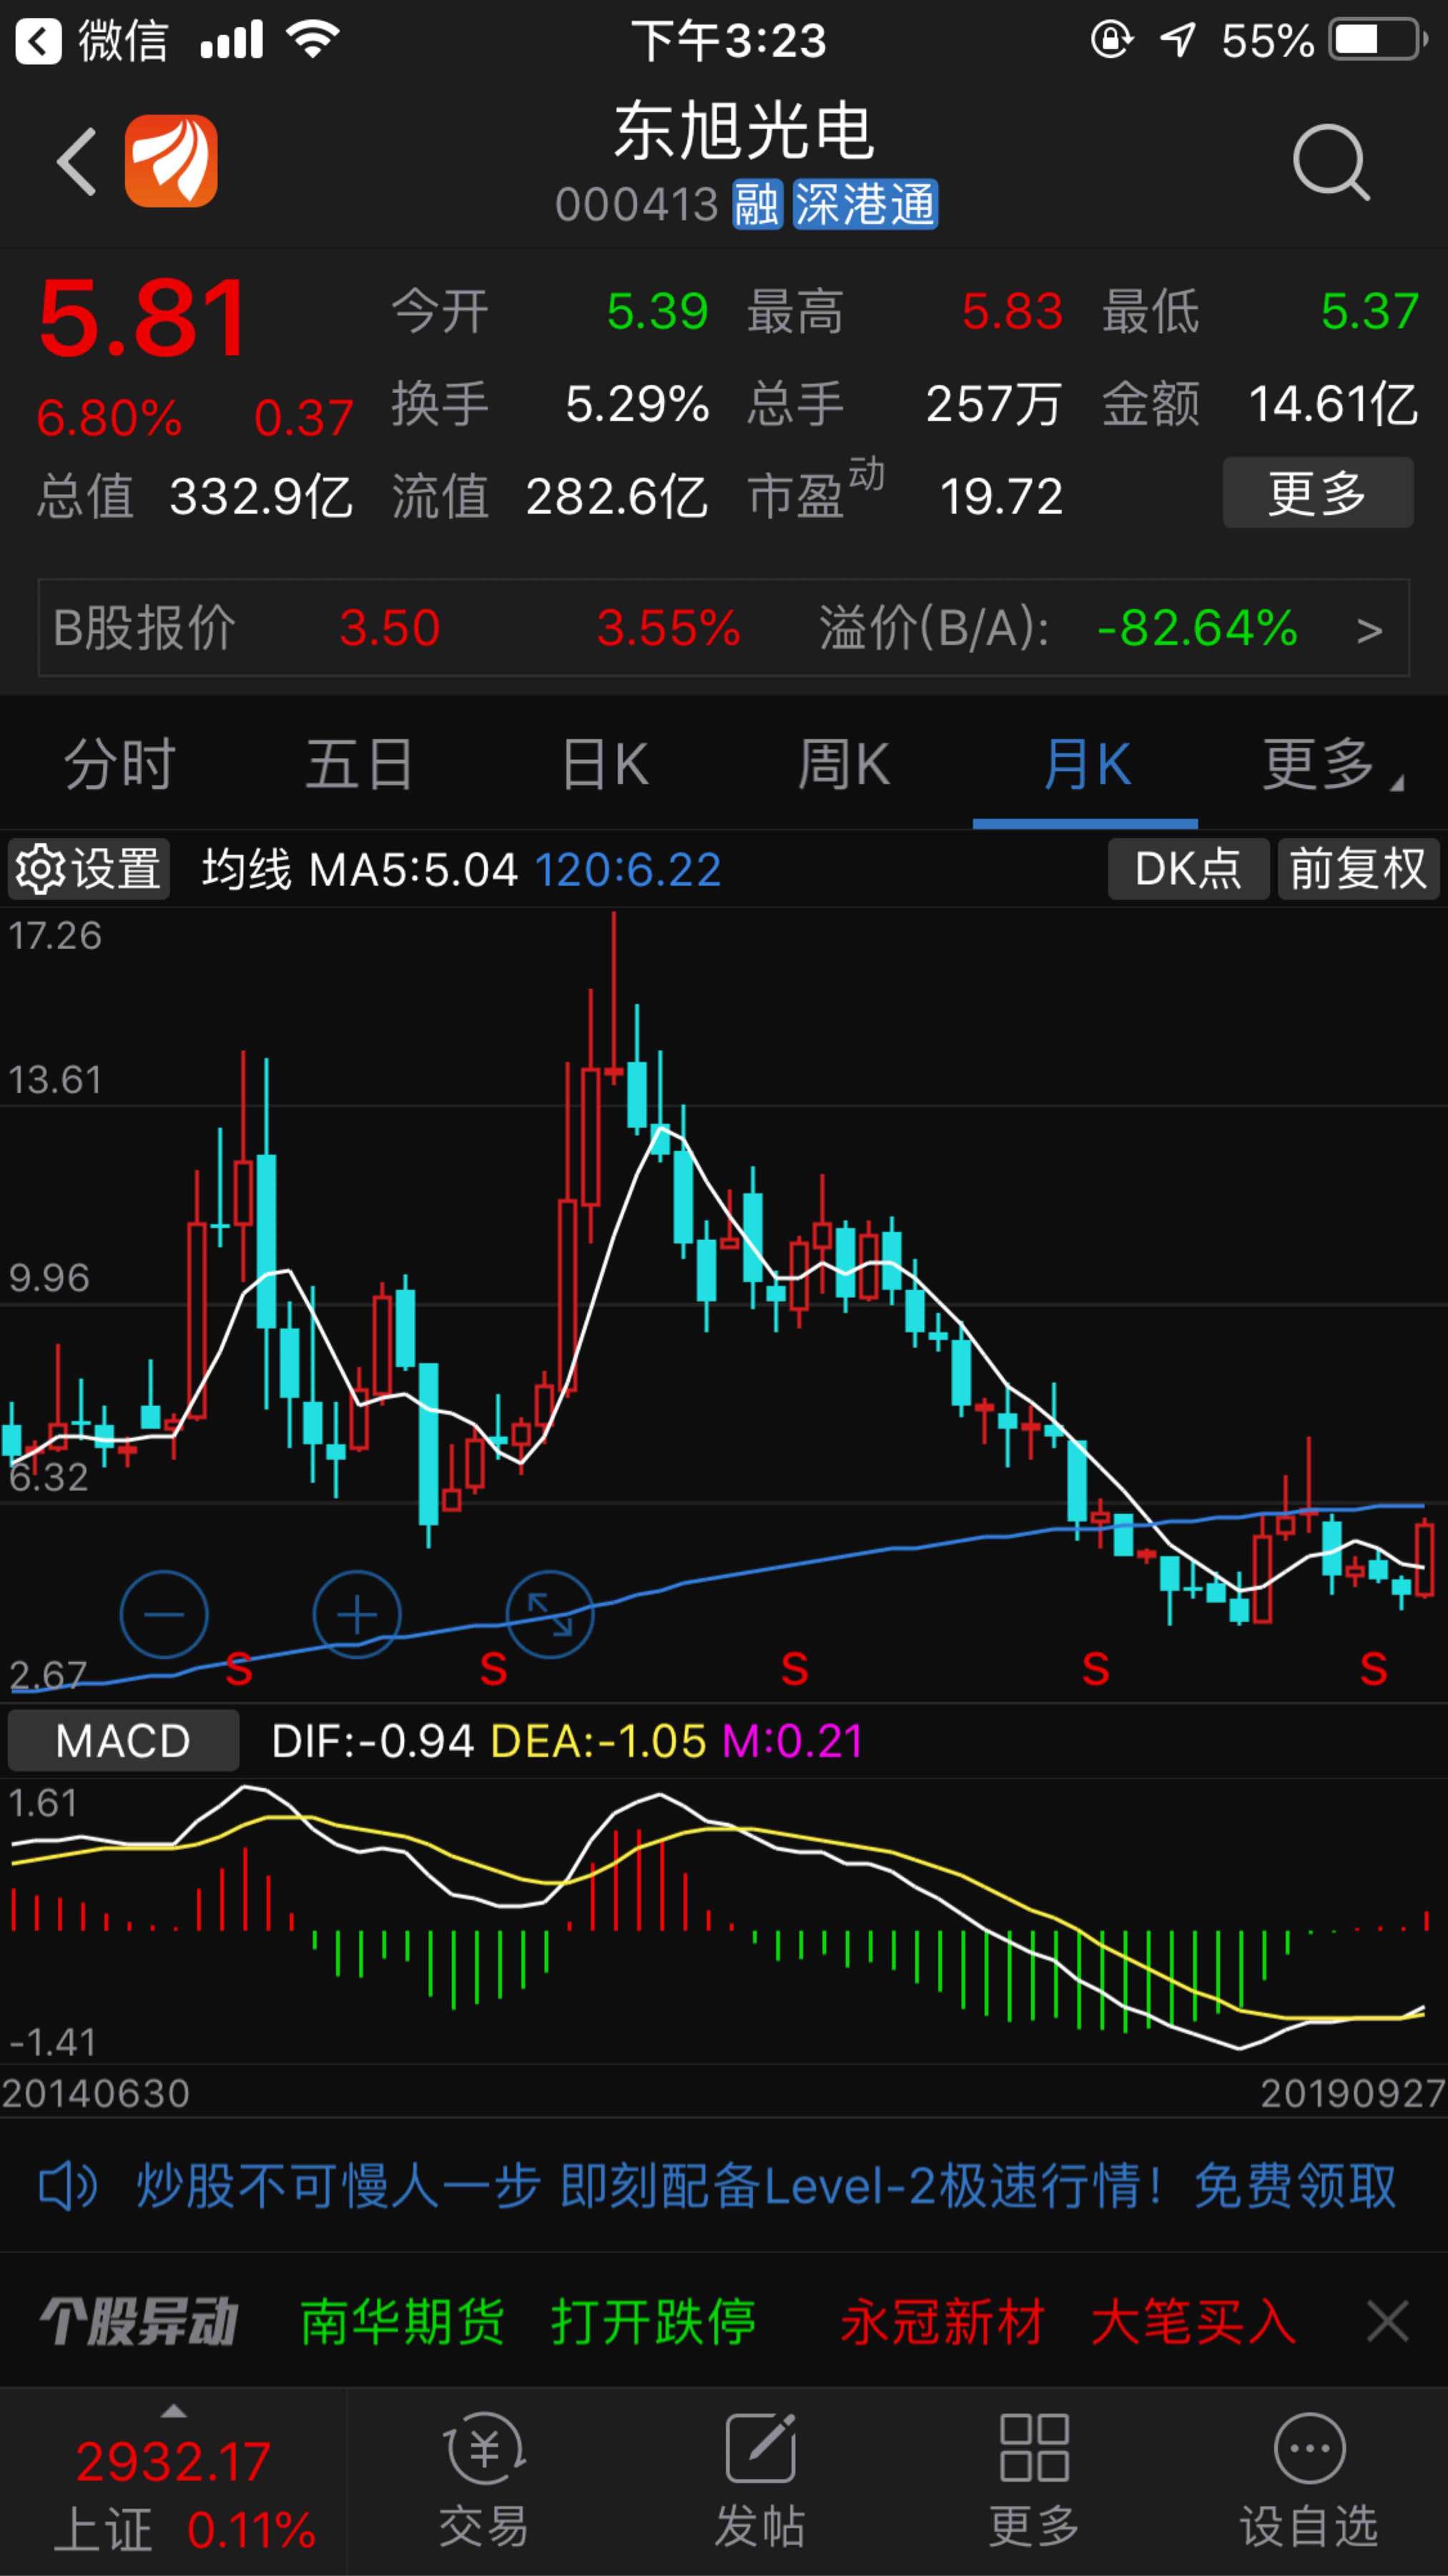Tap 更多 button for more quote data
The width and height of the screenshot is (1448, 2576).
tap(1318, 493)
